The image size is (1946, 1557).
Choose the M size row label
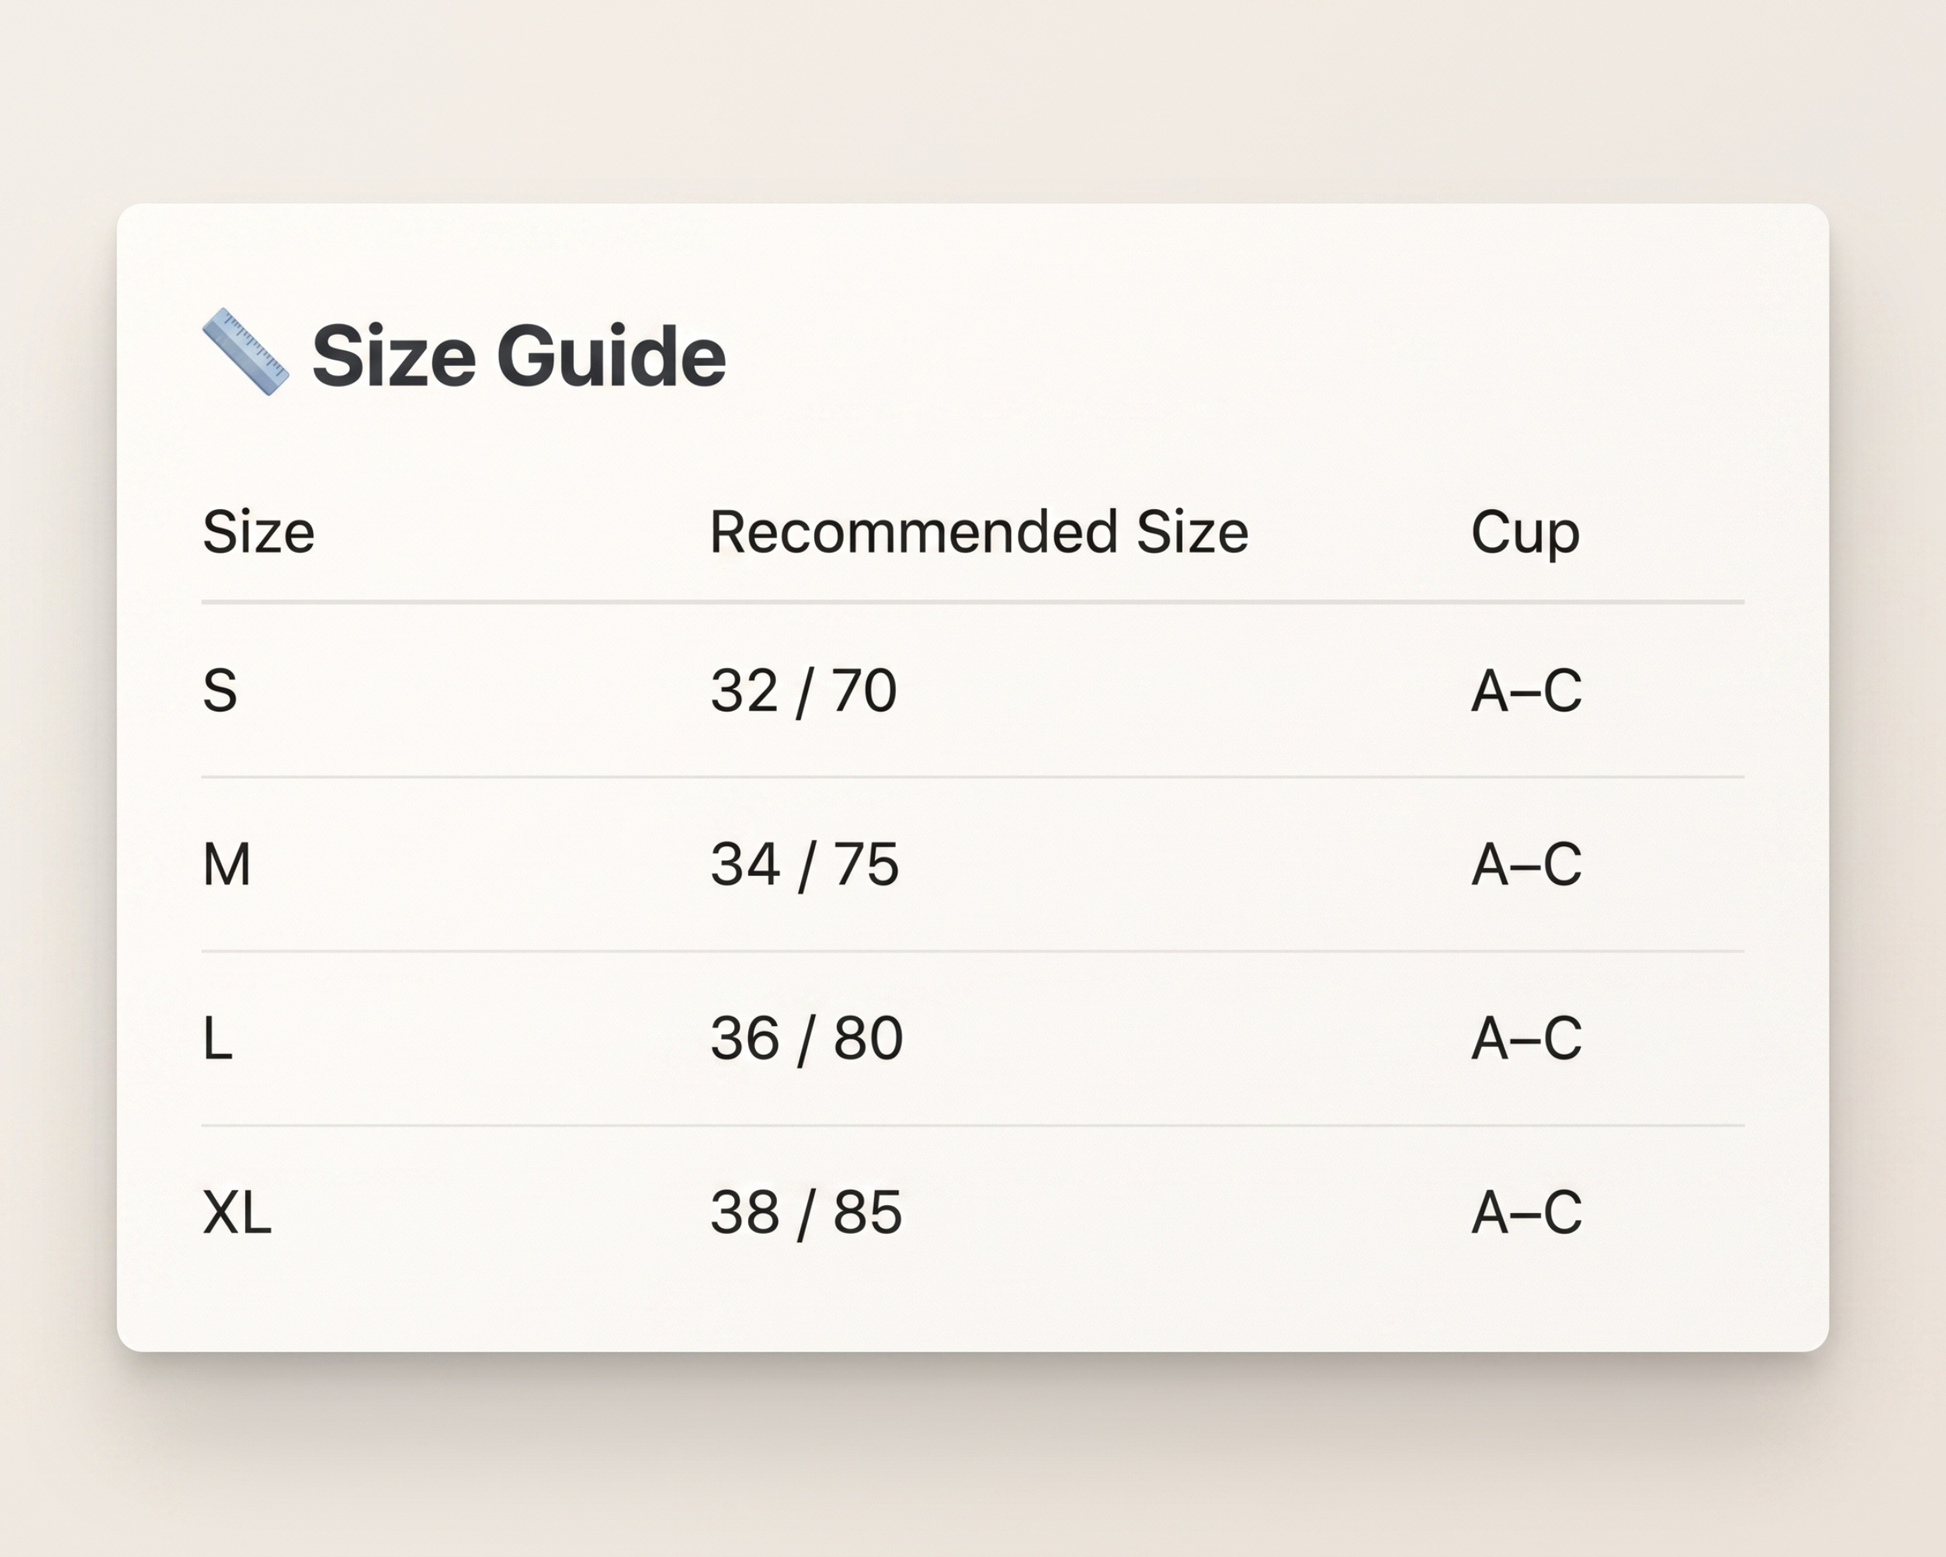pos(227,865)
